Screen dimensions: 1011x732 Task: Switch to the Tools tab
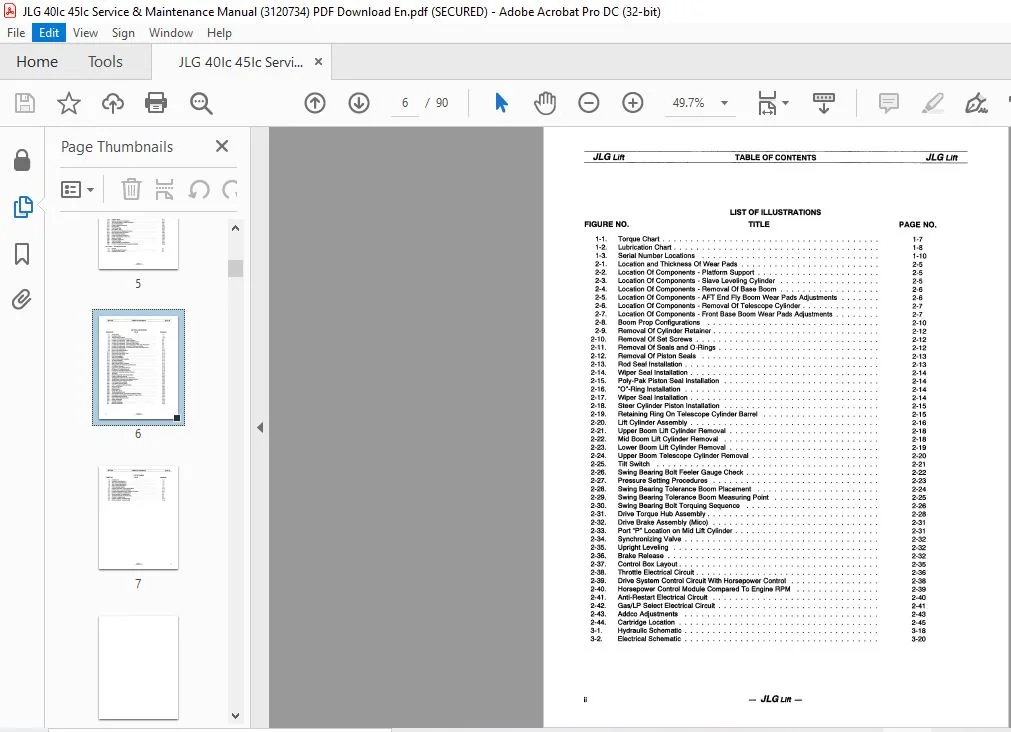(x=105, y=62)
